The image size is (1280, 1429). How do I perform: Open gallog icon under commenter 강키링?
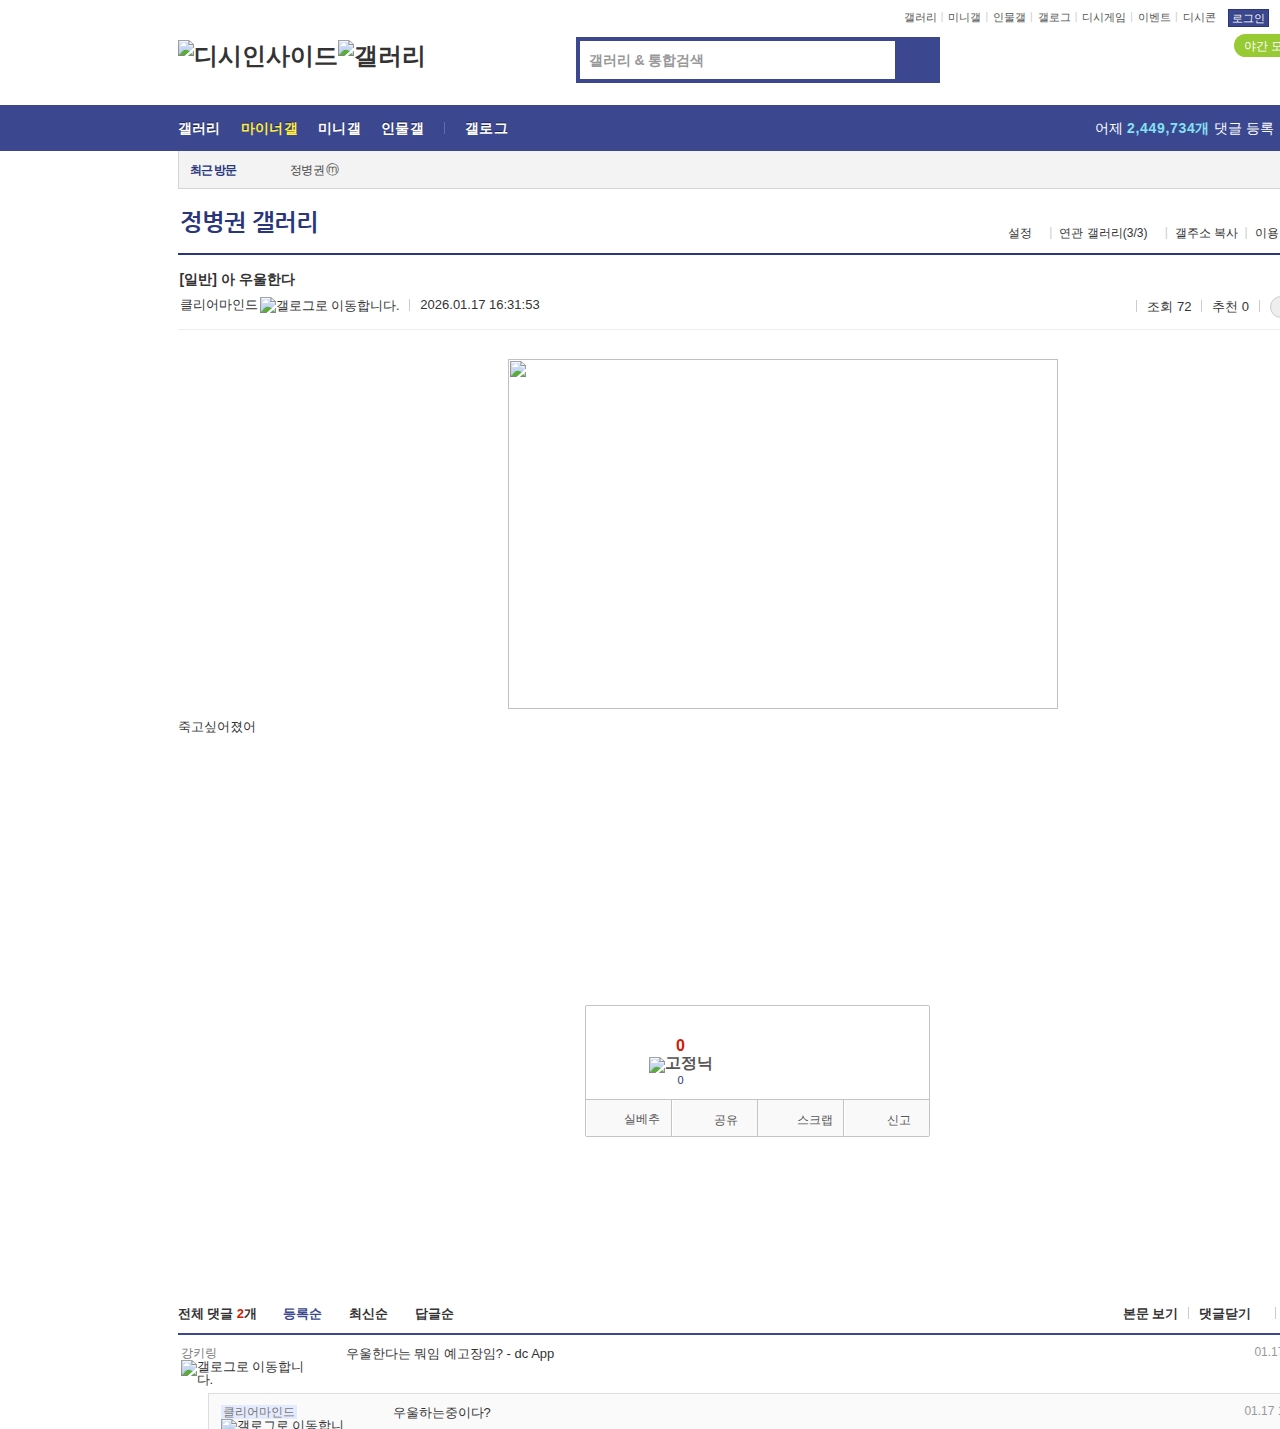coord(242,1368)
